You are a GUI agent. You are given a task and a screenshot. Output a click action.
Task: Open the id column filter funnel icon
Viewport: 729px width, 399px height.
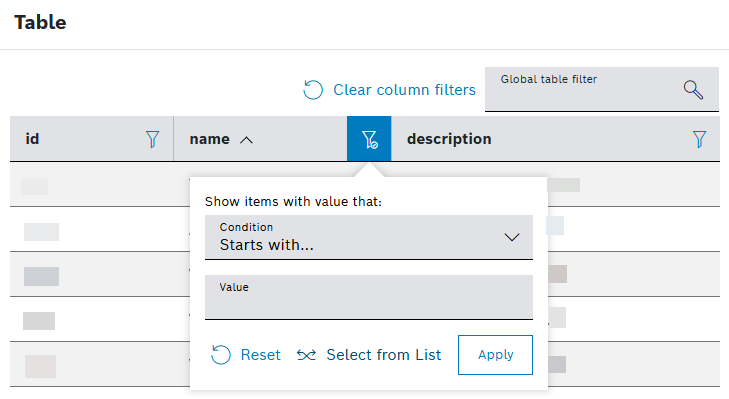pos(152,139)
